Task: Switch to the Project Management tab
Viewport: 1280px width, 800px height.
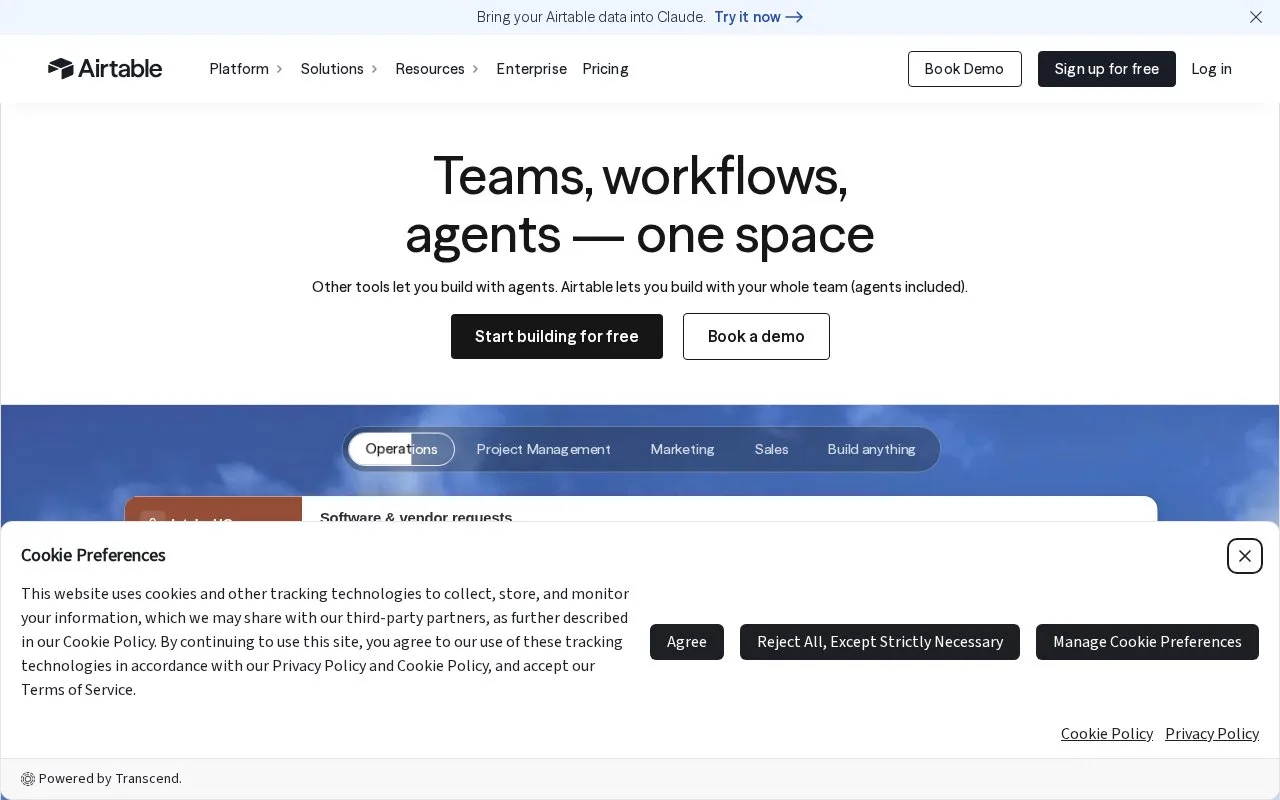Action: 543,449
